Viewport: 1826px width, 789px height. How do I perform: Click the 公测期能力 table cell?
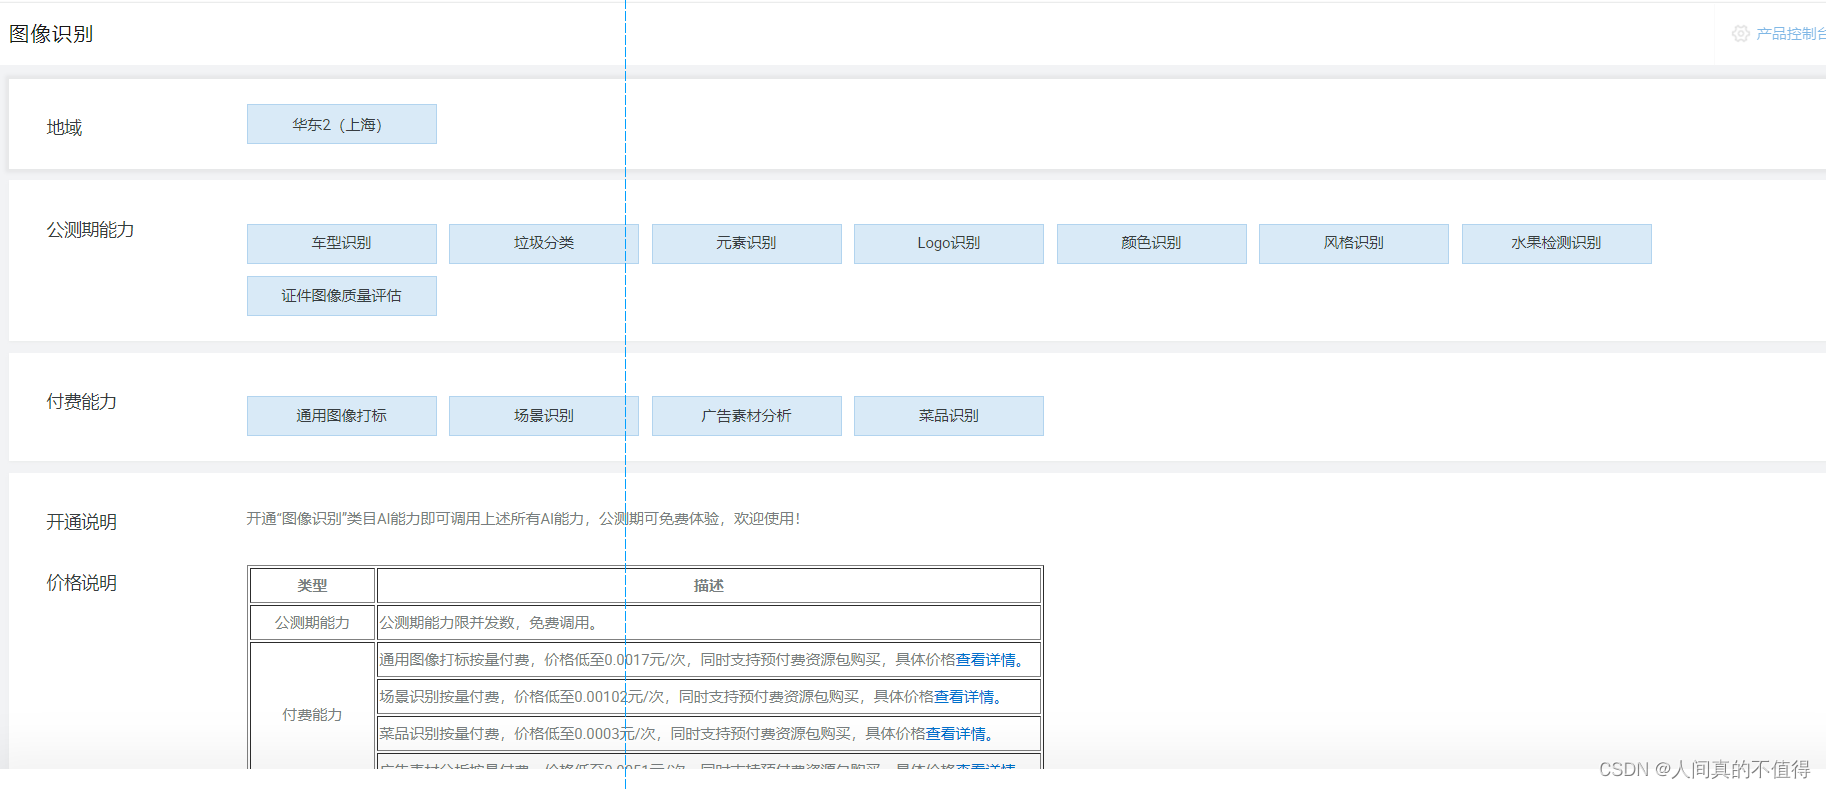point(312,623)
